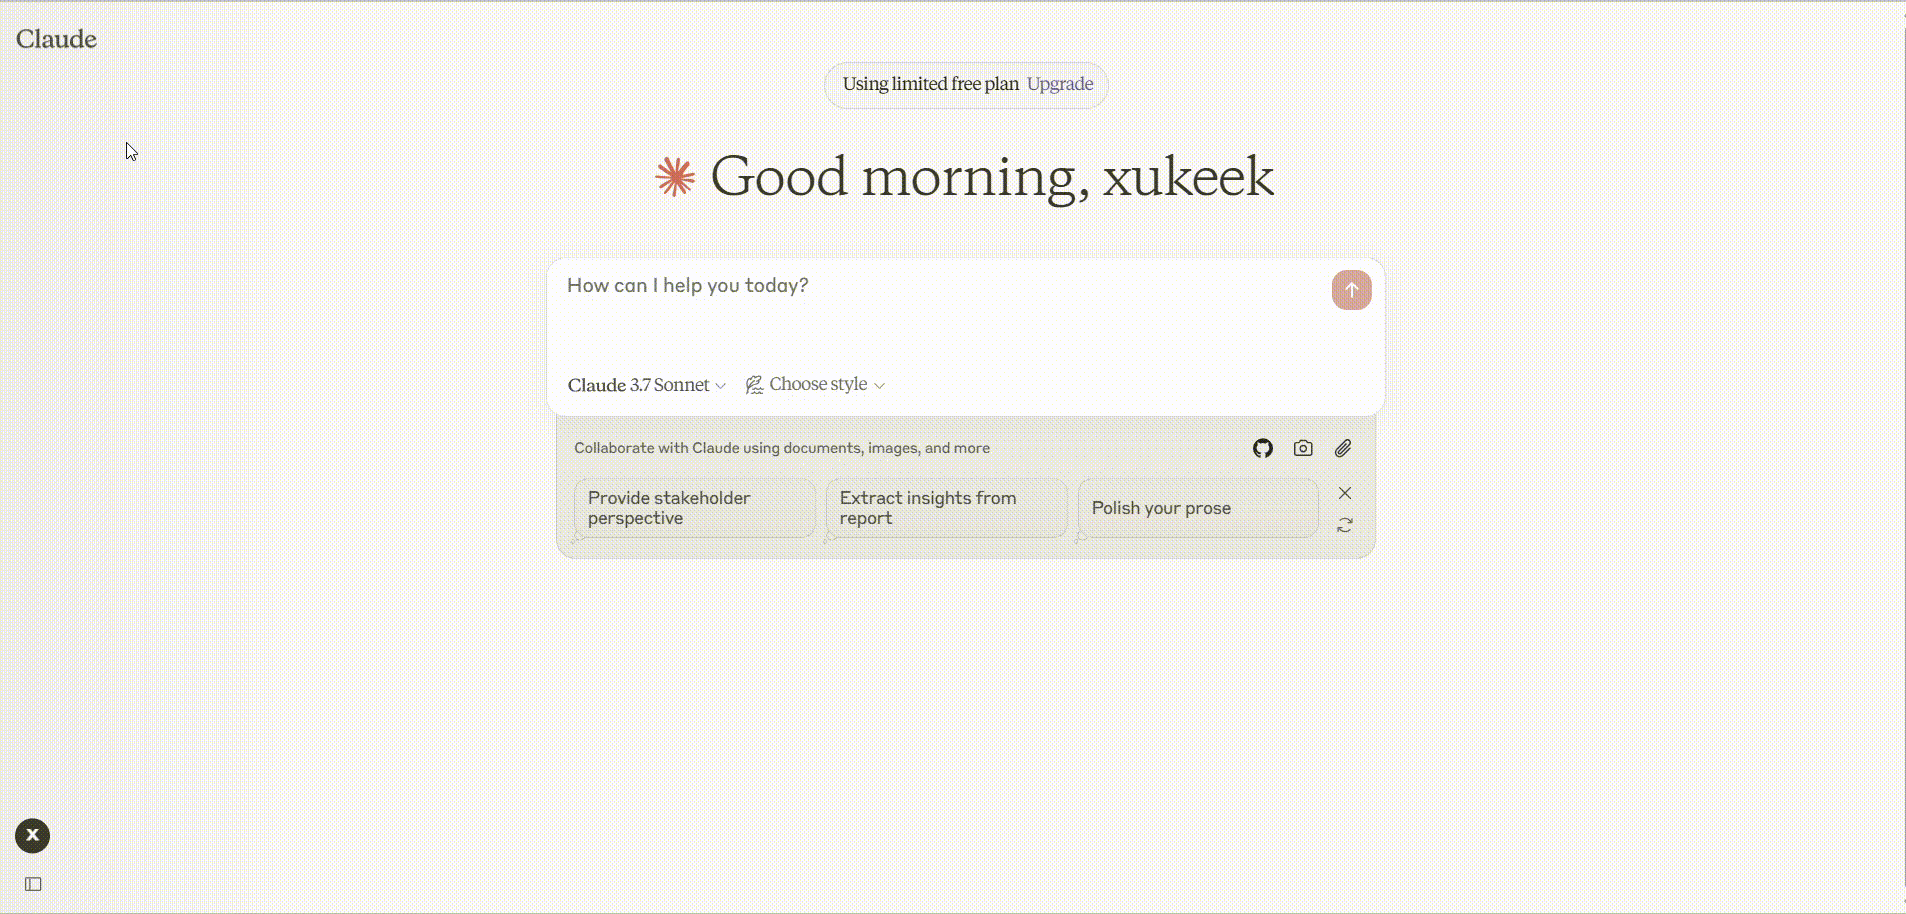Select the 'Polish your prose' suggestion

click(x=1198, y=508)
